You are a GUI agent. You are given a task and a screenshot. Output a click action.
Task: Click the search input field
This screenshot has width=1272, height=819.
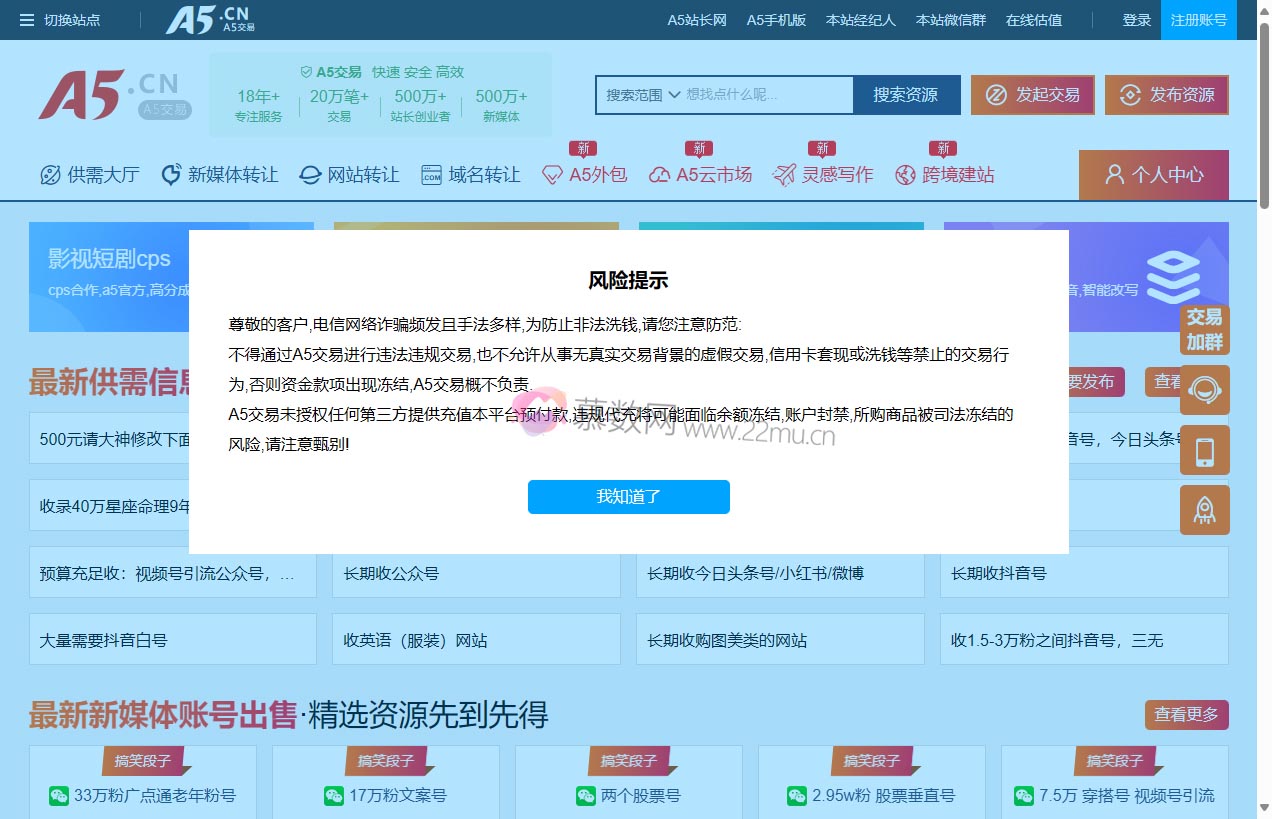coord(765,95)
